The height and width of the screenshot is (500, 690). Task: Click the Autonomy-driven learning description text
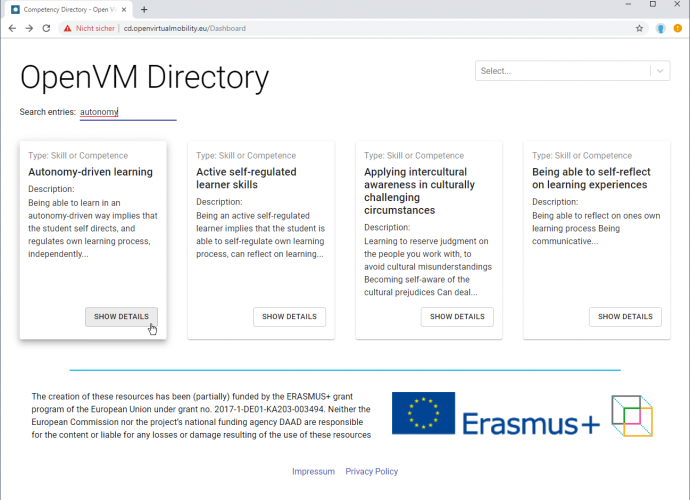click(93, 228)
